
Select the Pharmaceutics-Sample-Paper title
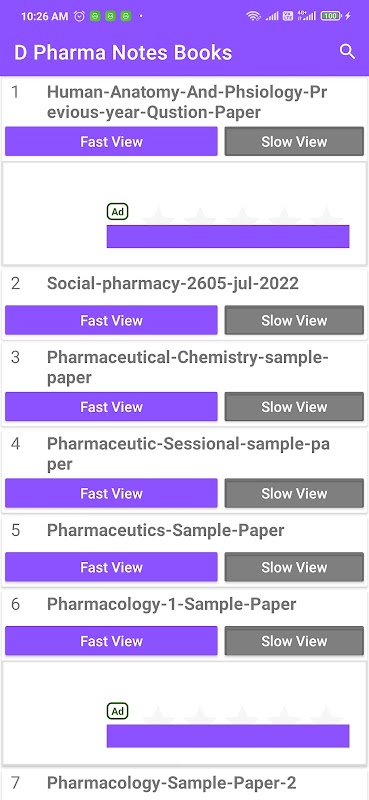(165, 530)
